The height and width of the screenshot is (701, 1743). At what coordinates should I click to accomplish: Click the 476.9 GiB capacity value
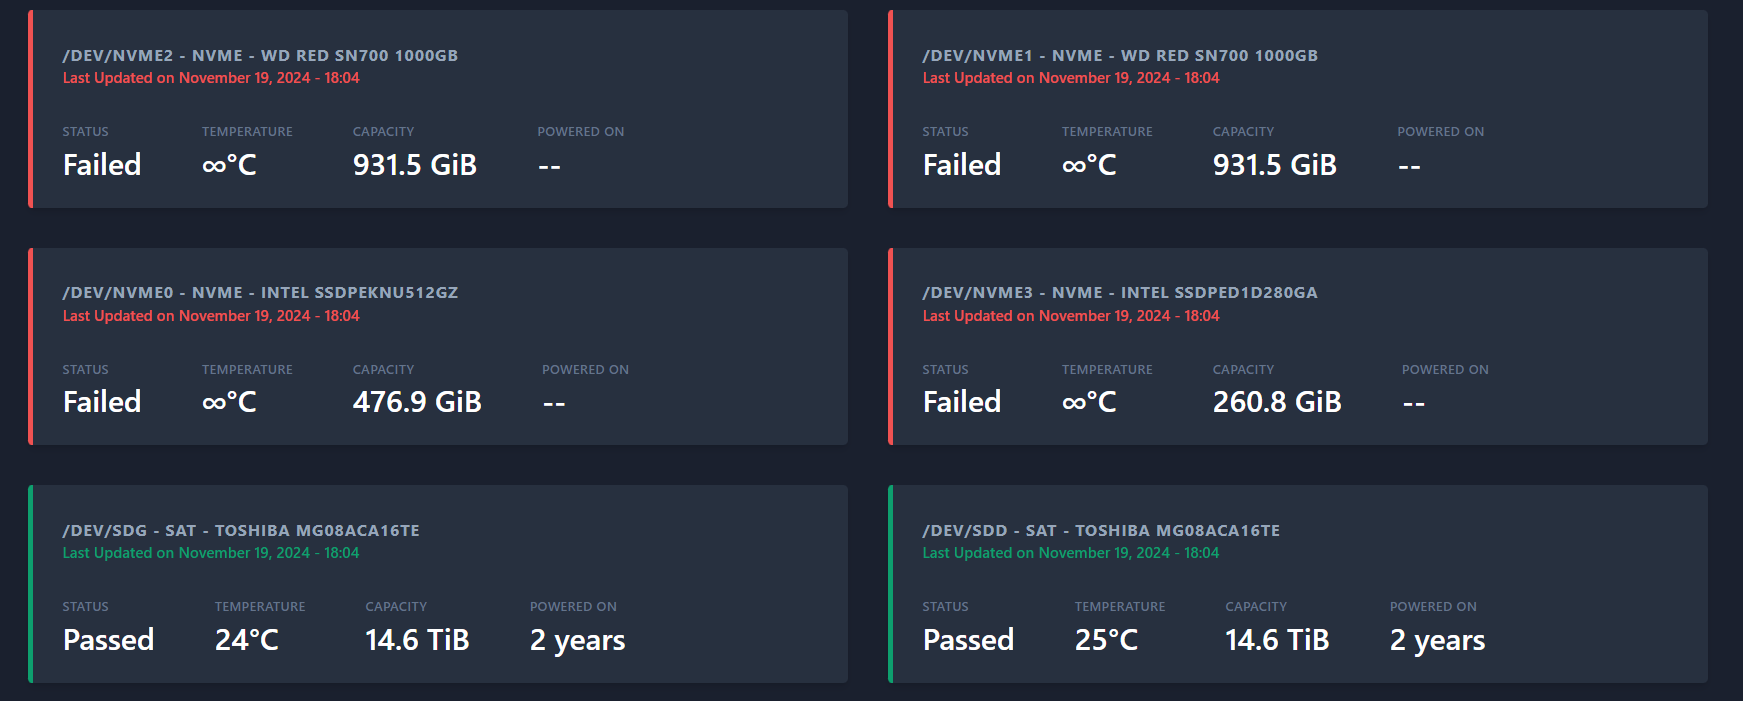point(417,402)
